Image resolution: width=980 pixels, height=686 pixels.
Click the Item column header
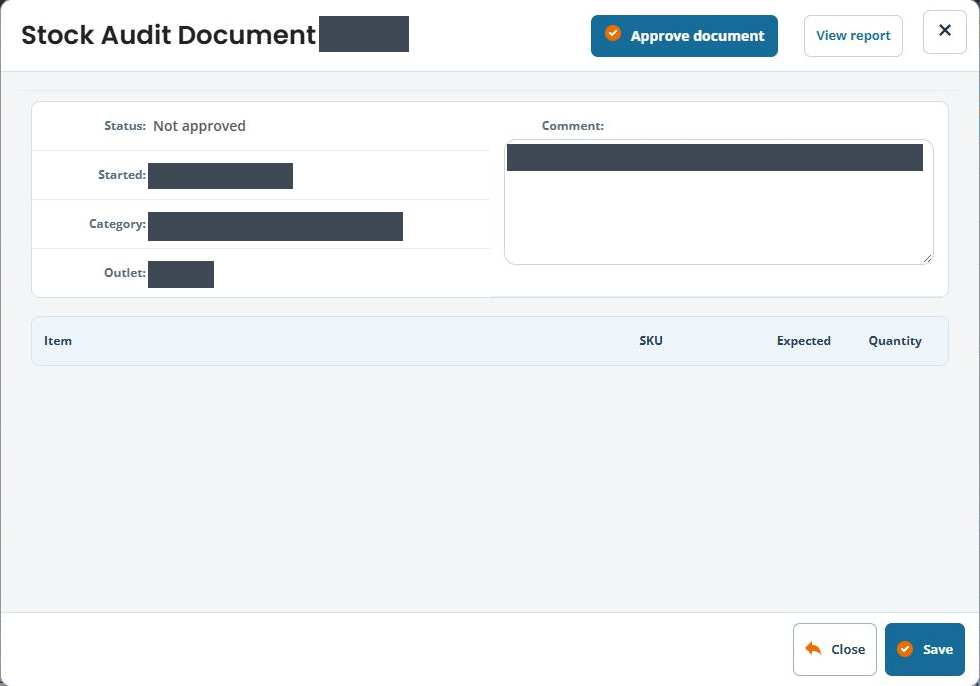click(58, 341)
